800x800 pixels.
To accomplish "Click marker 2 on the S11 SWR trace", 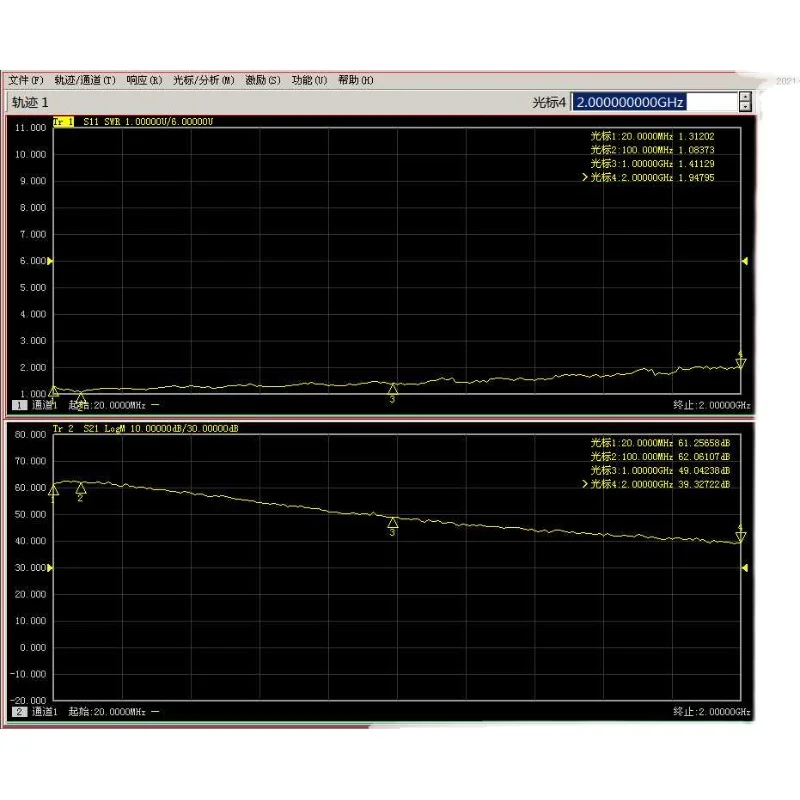I will pyautogui.click(x=81, y=397).
